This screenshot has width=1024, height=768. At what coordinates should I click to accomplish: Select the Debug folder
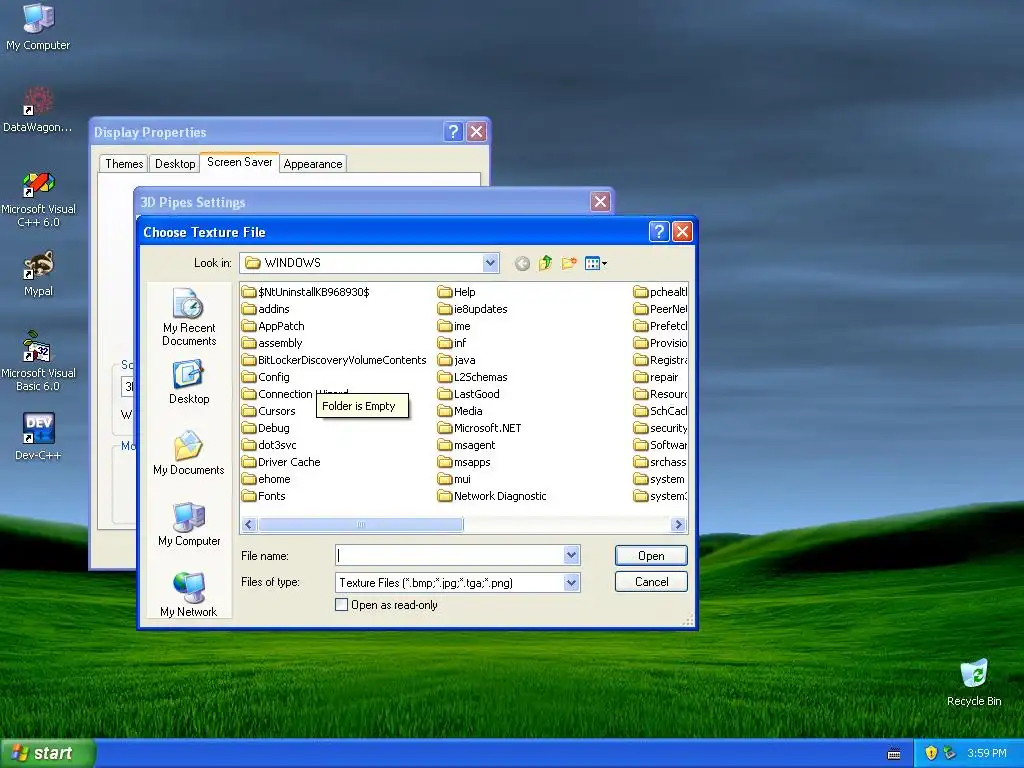pyautogui.click(x=266, y=428)
